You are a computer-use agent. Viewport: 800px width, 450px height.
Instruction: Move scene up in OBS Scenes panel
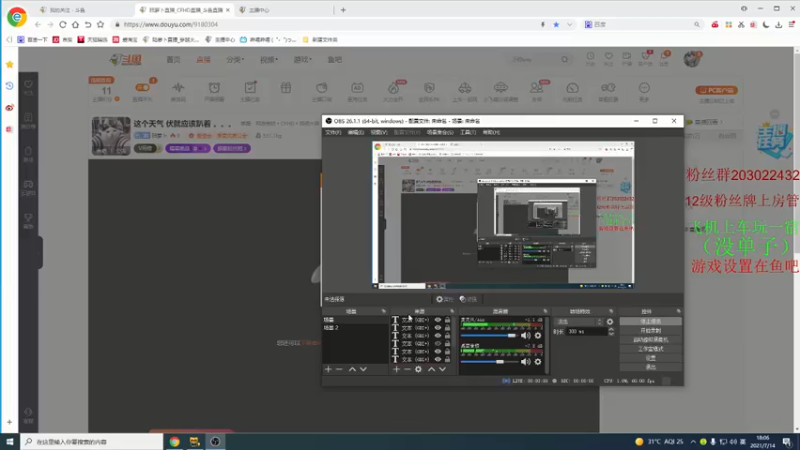[352, 369]
